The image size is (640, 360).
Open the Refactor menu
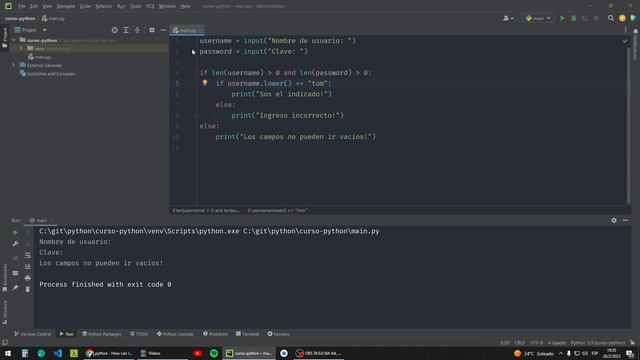pos(104,6)
